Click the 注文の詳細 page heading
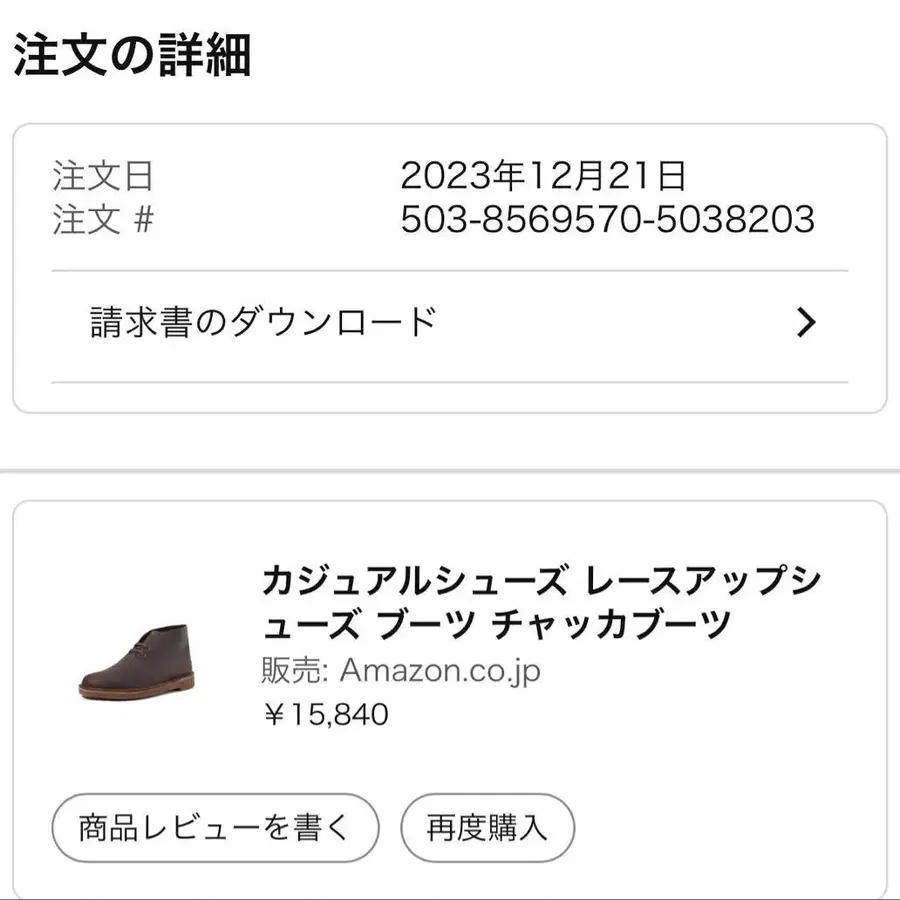This screenshot has width=900, height=900. point(132,55)
